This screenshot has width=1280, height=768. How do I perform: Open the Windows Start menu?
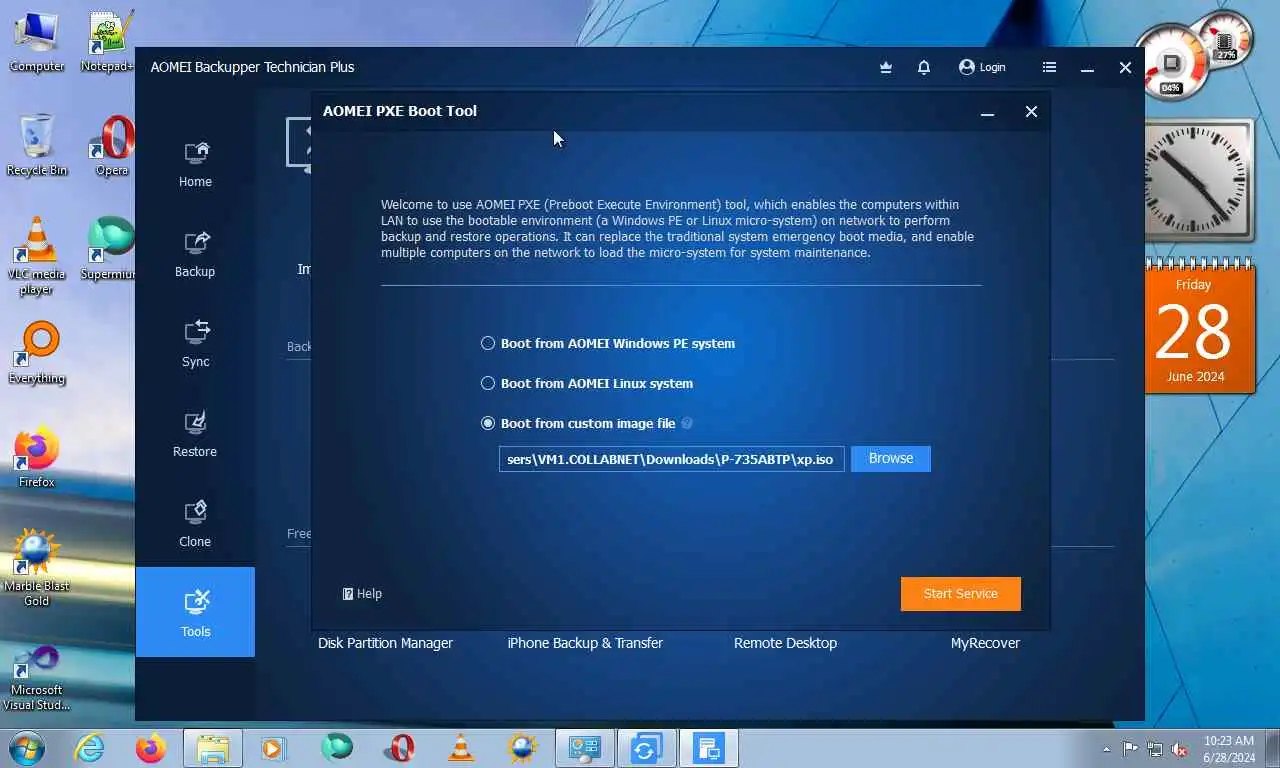click(x=25, y=748)
